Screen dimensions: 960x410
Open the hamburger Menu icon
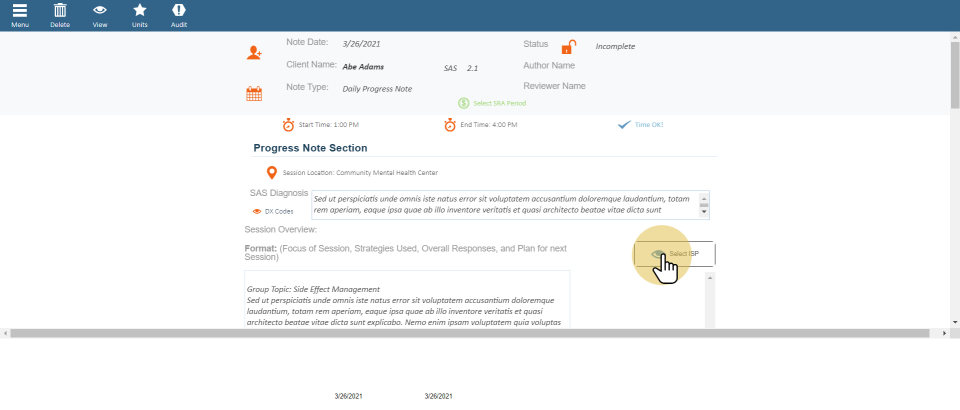(20, 10)
